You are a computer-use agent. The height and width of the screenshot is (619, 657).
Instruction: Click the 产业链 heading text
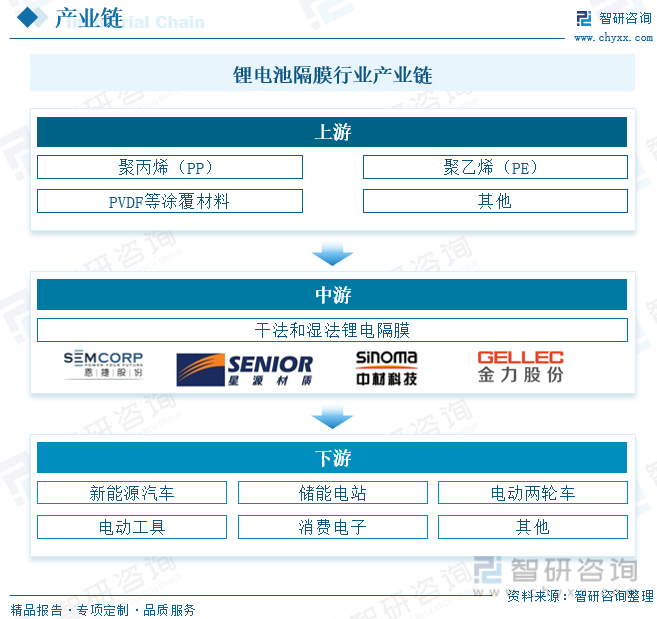[x=89, y=18]
